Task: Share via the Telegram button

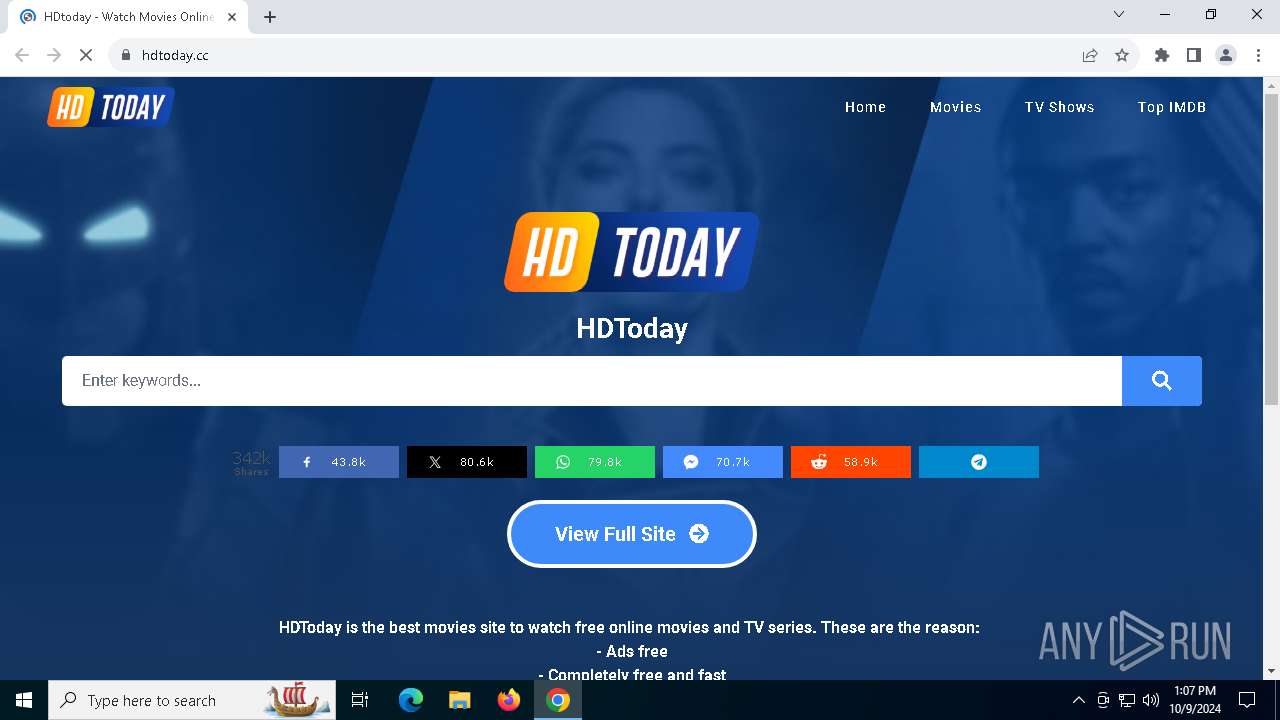Action: pos(978,462)
